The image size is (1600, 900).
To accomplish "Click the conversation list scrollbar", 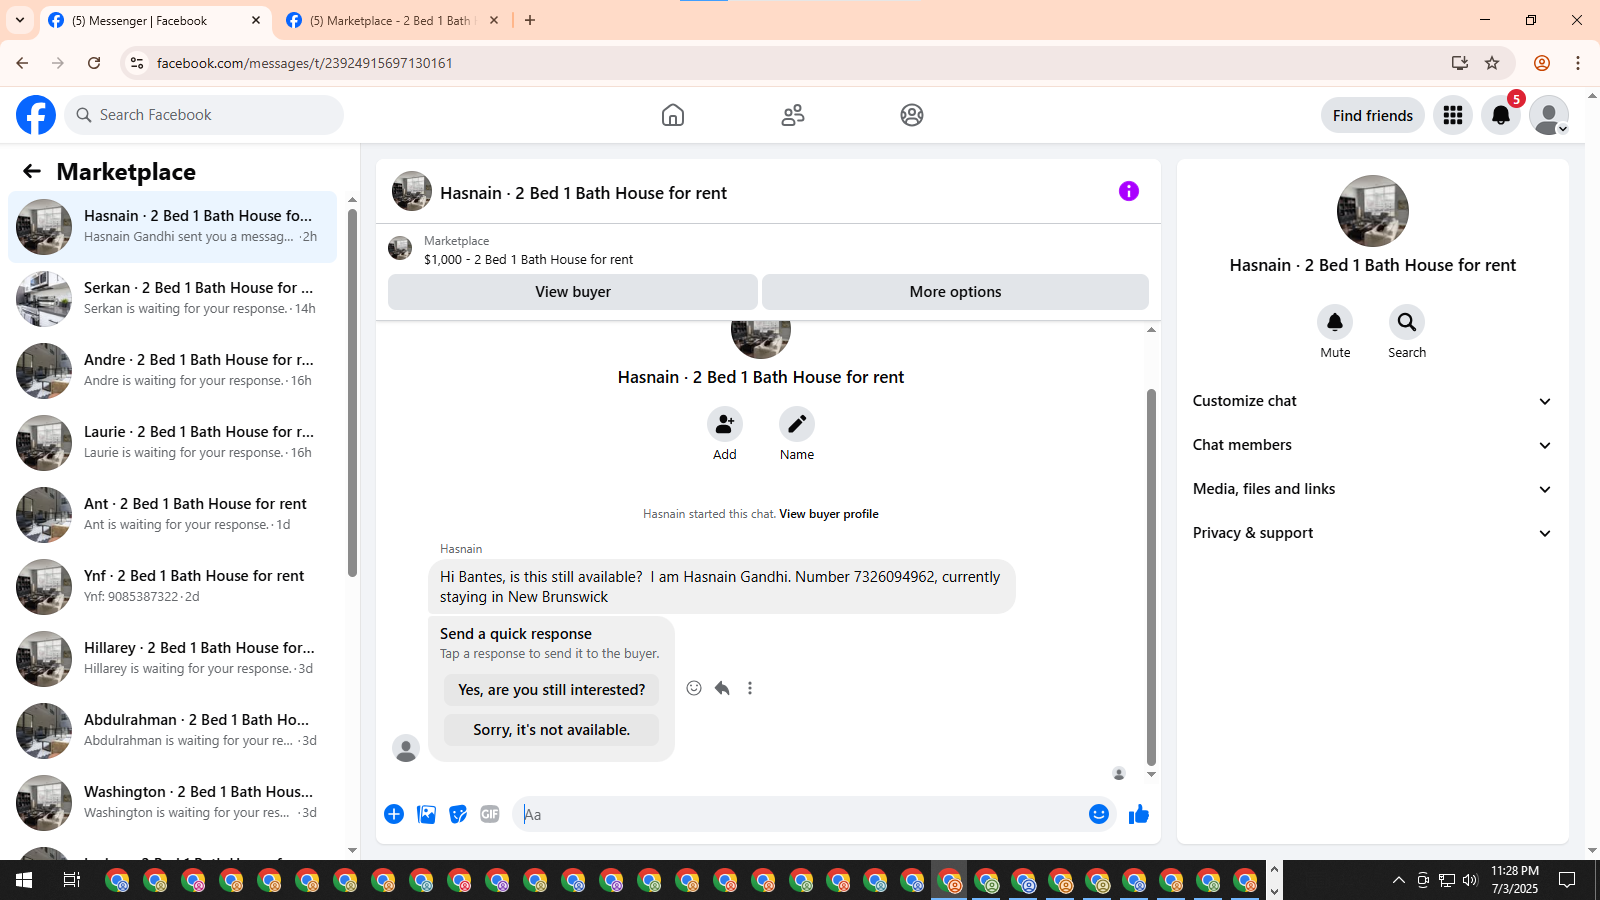I will [352, 392].
